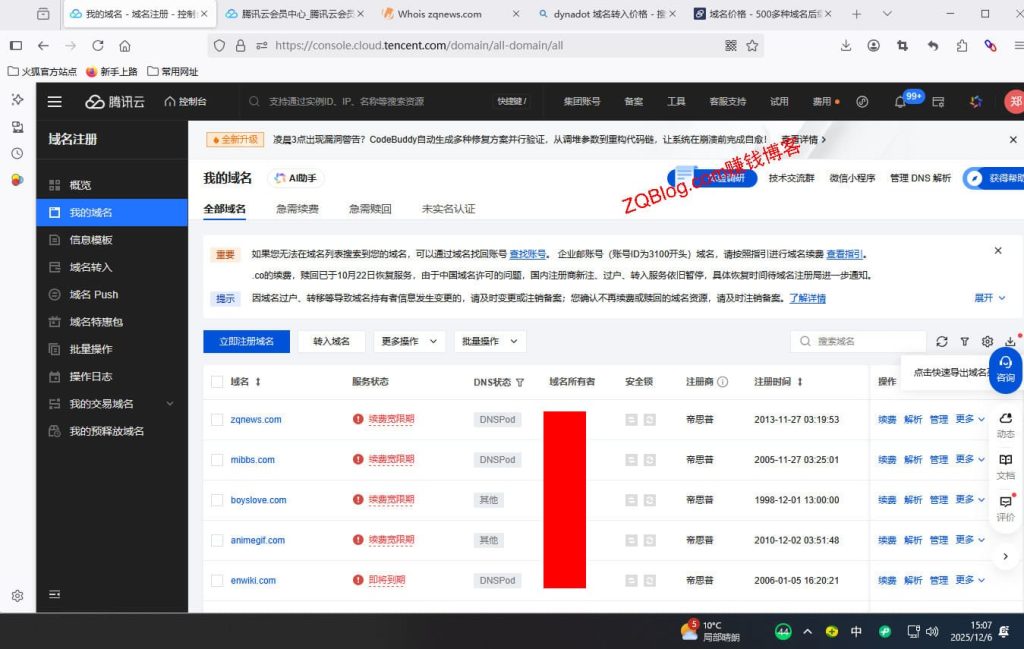
Task: Select the checkbox for zqnews.com row
Action: [x=218, y=419]
